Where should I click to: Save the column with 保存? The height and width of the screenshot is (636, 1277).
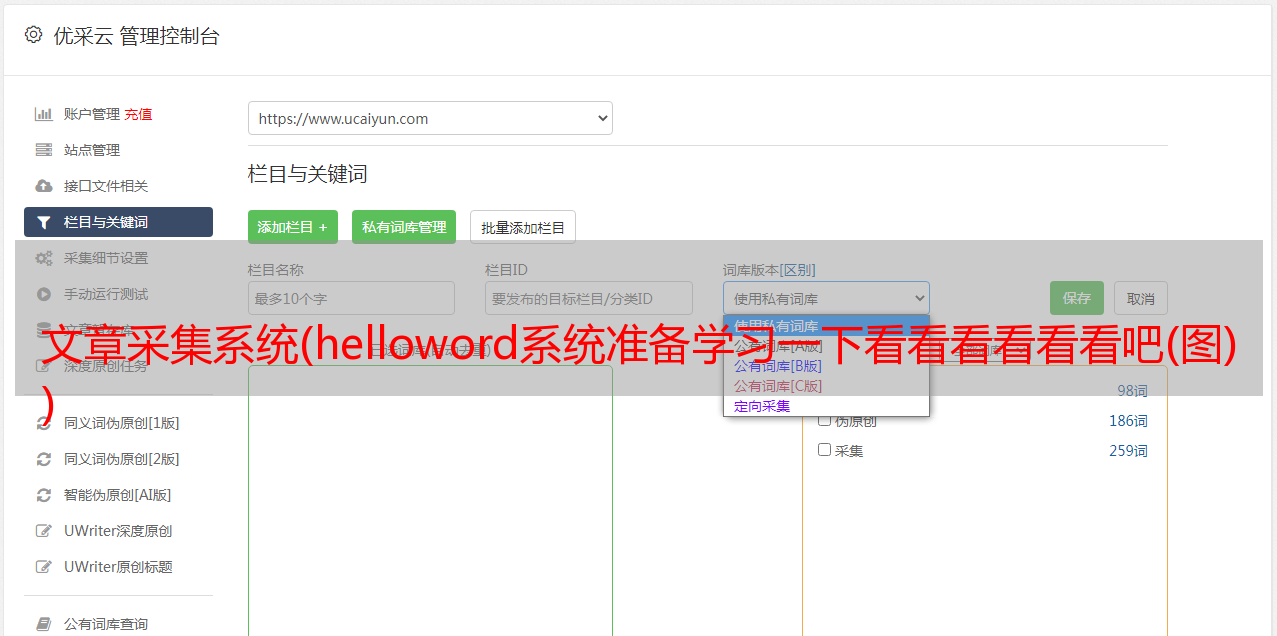(x=1077, y=298)
